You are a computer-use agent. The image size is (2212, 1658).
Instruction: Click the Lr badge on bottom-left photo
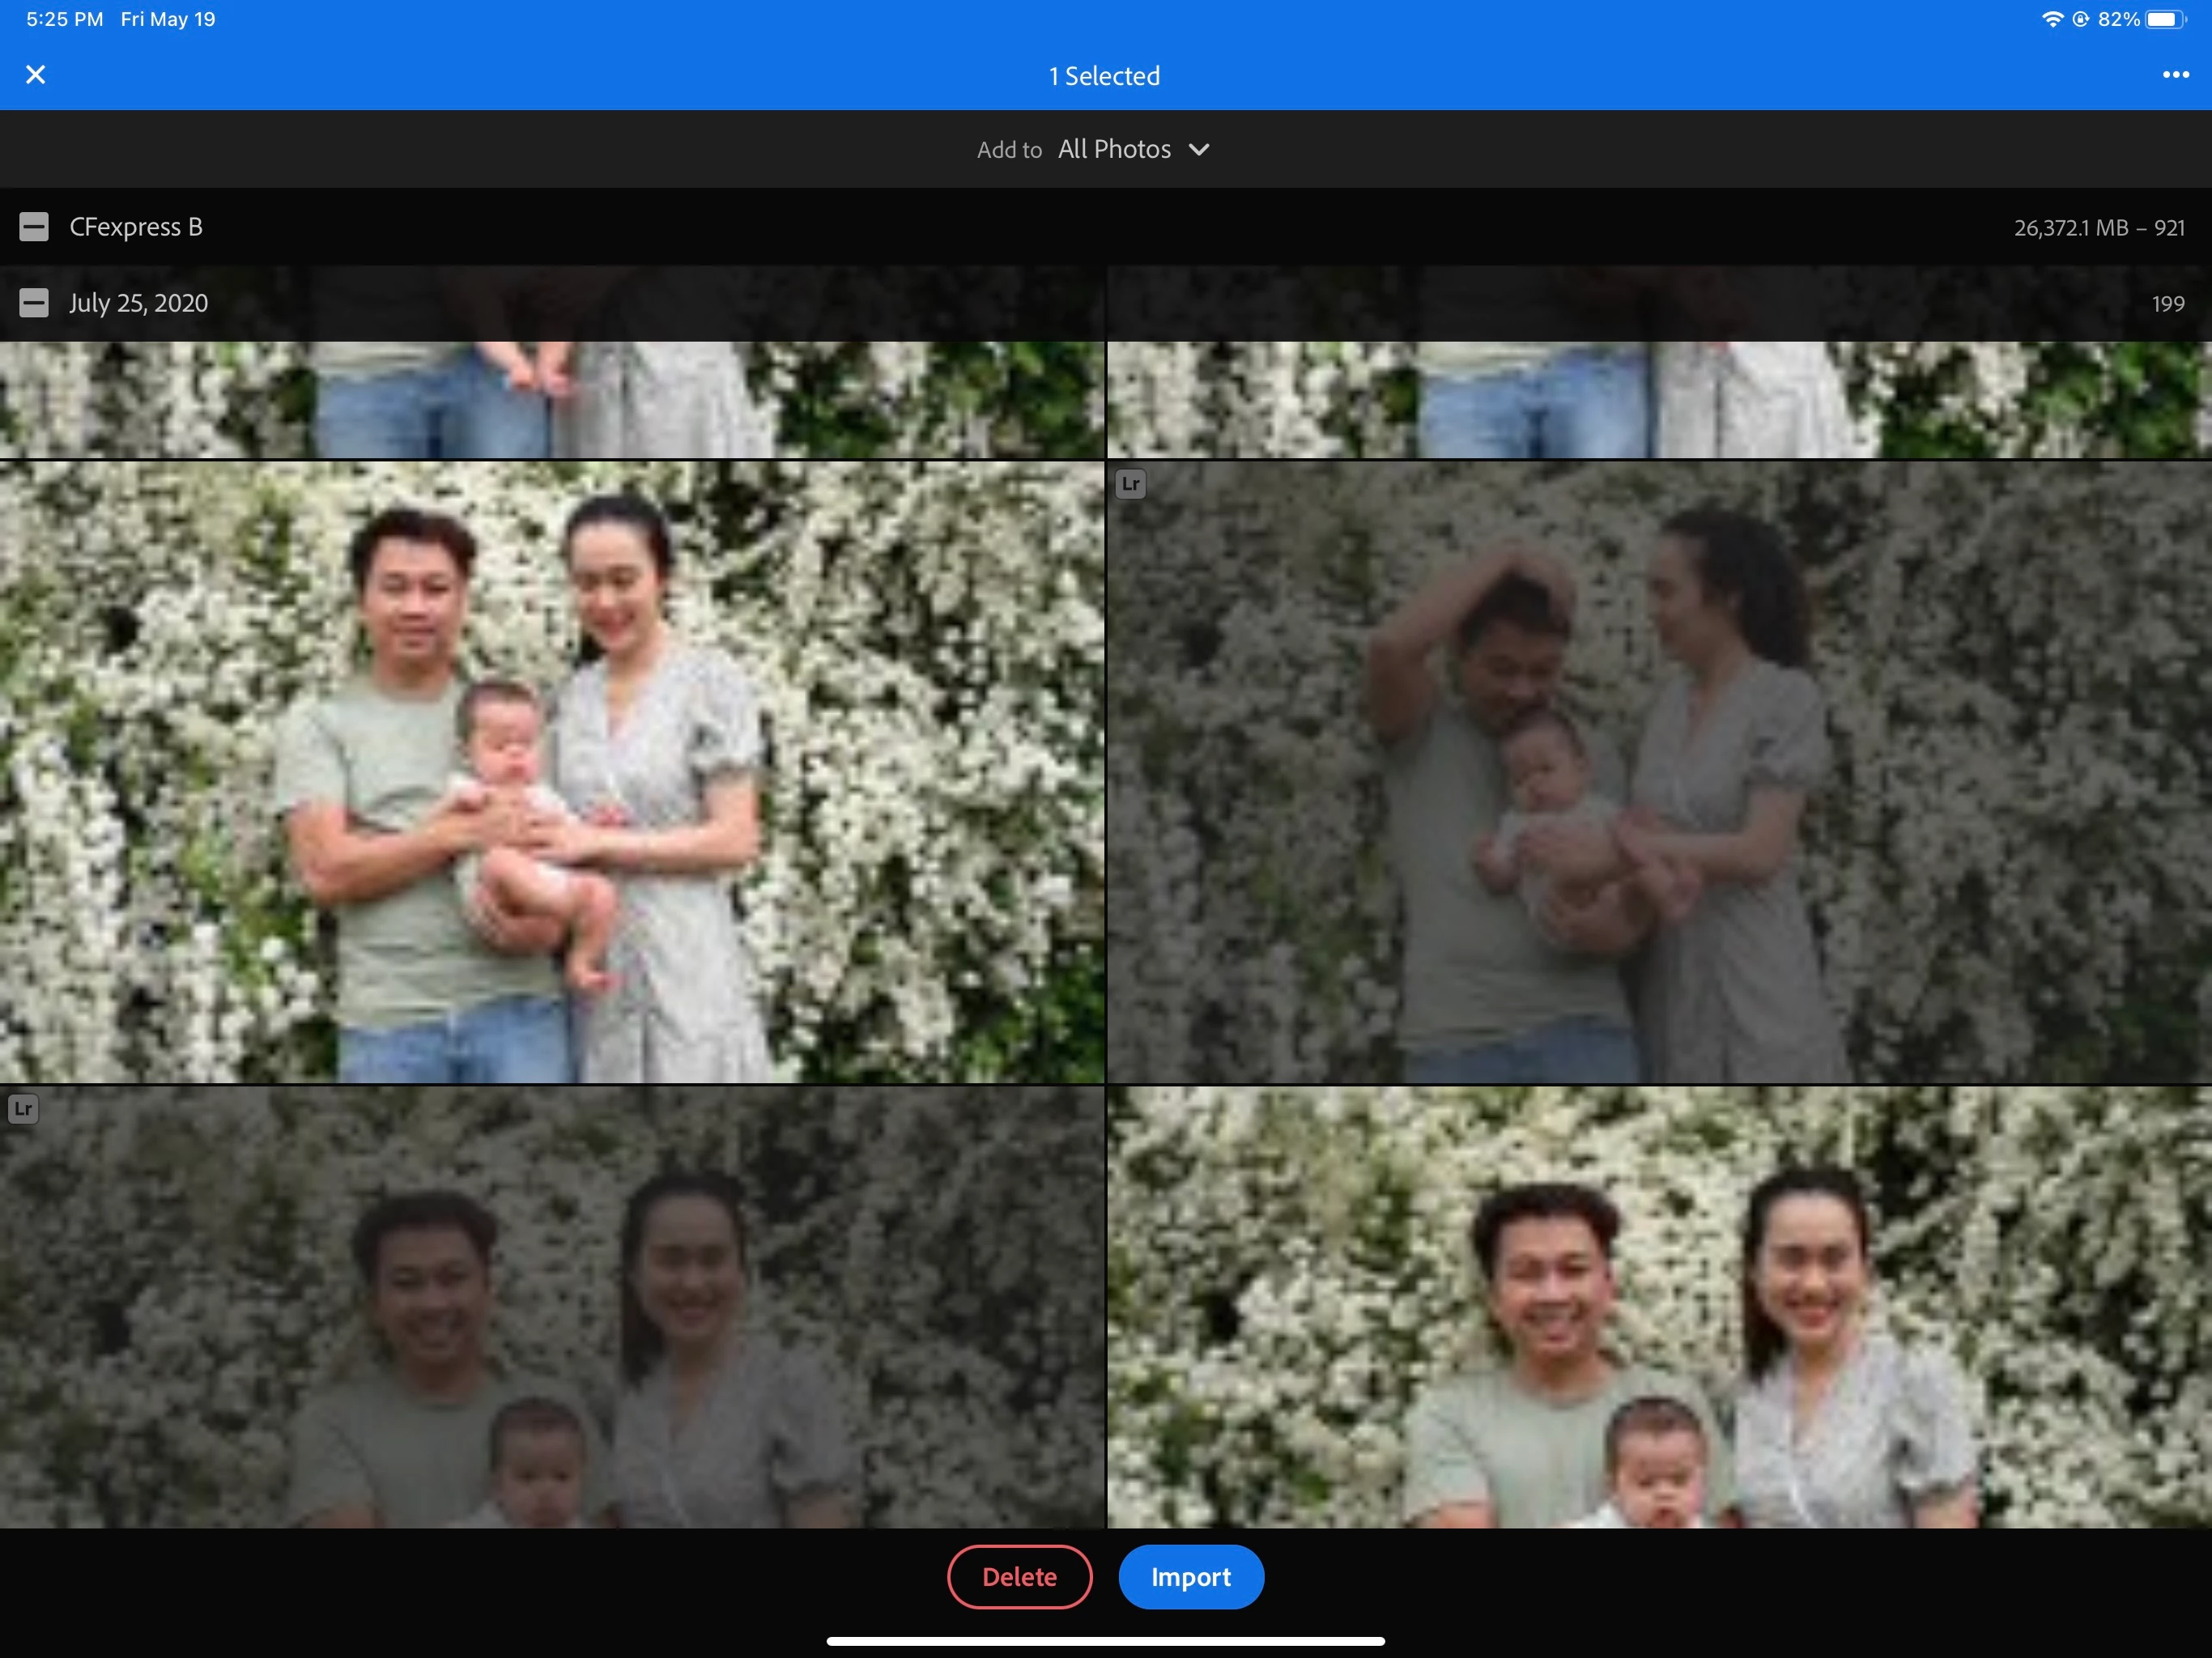pos(23,1109)
